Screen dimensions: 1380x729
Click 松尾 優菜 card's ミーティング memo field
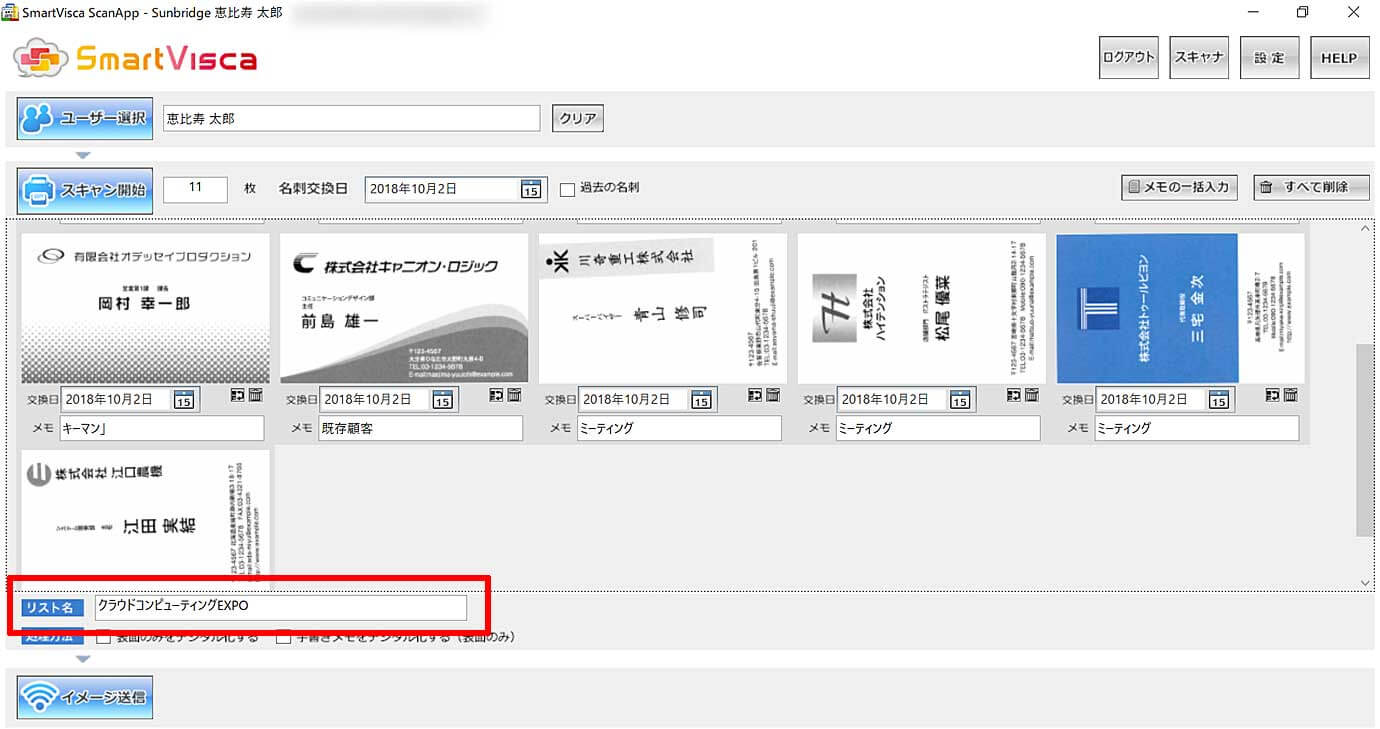tap(938, 428)
